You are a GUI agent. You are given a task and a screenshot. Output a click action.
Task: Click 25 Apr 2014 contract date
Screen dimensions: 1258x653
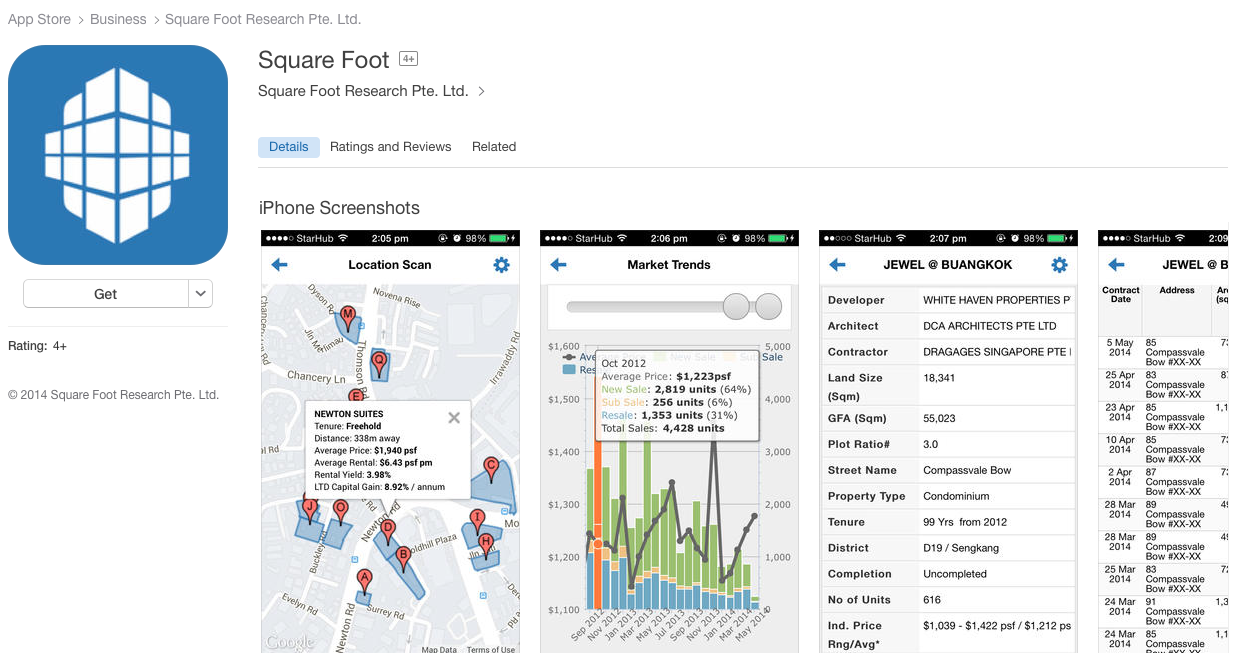click(1120, 379)
